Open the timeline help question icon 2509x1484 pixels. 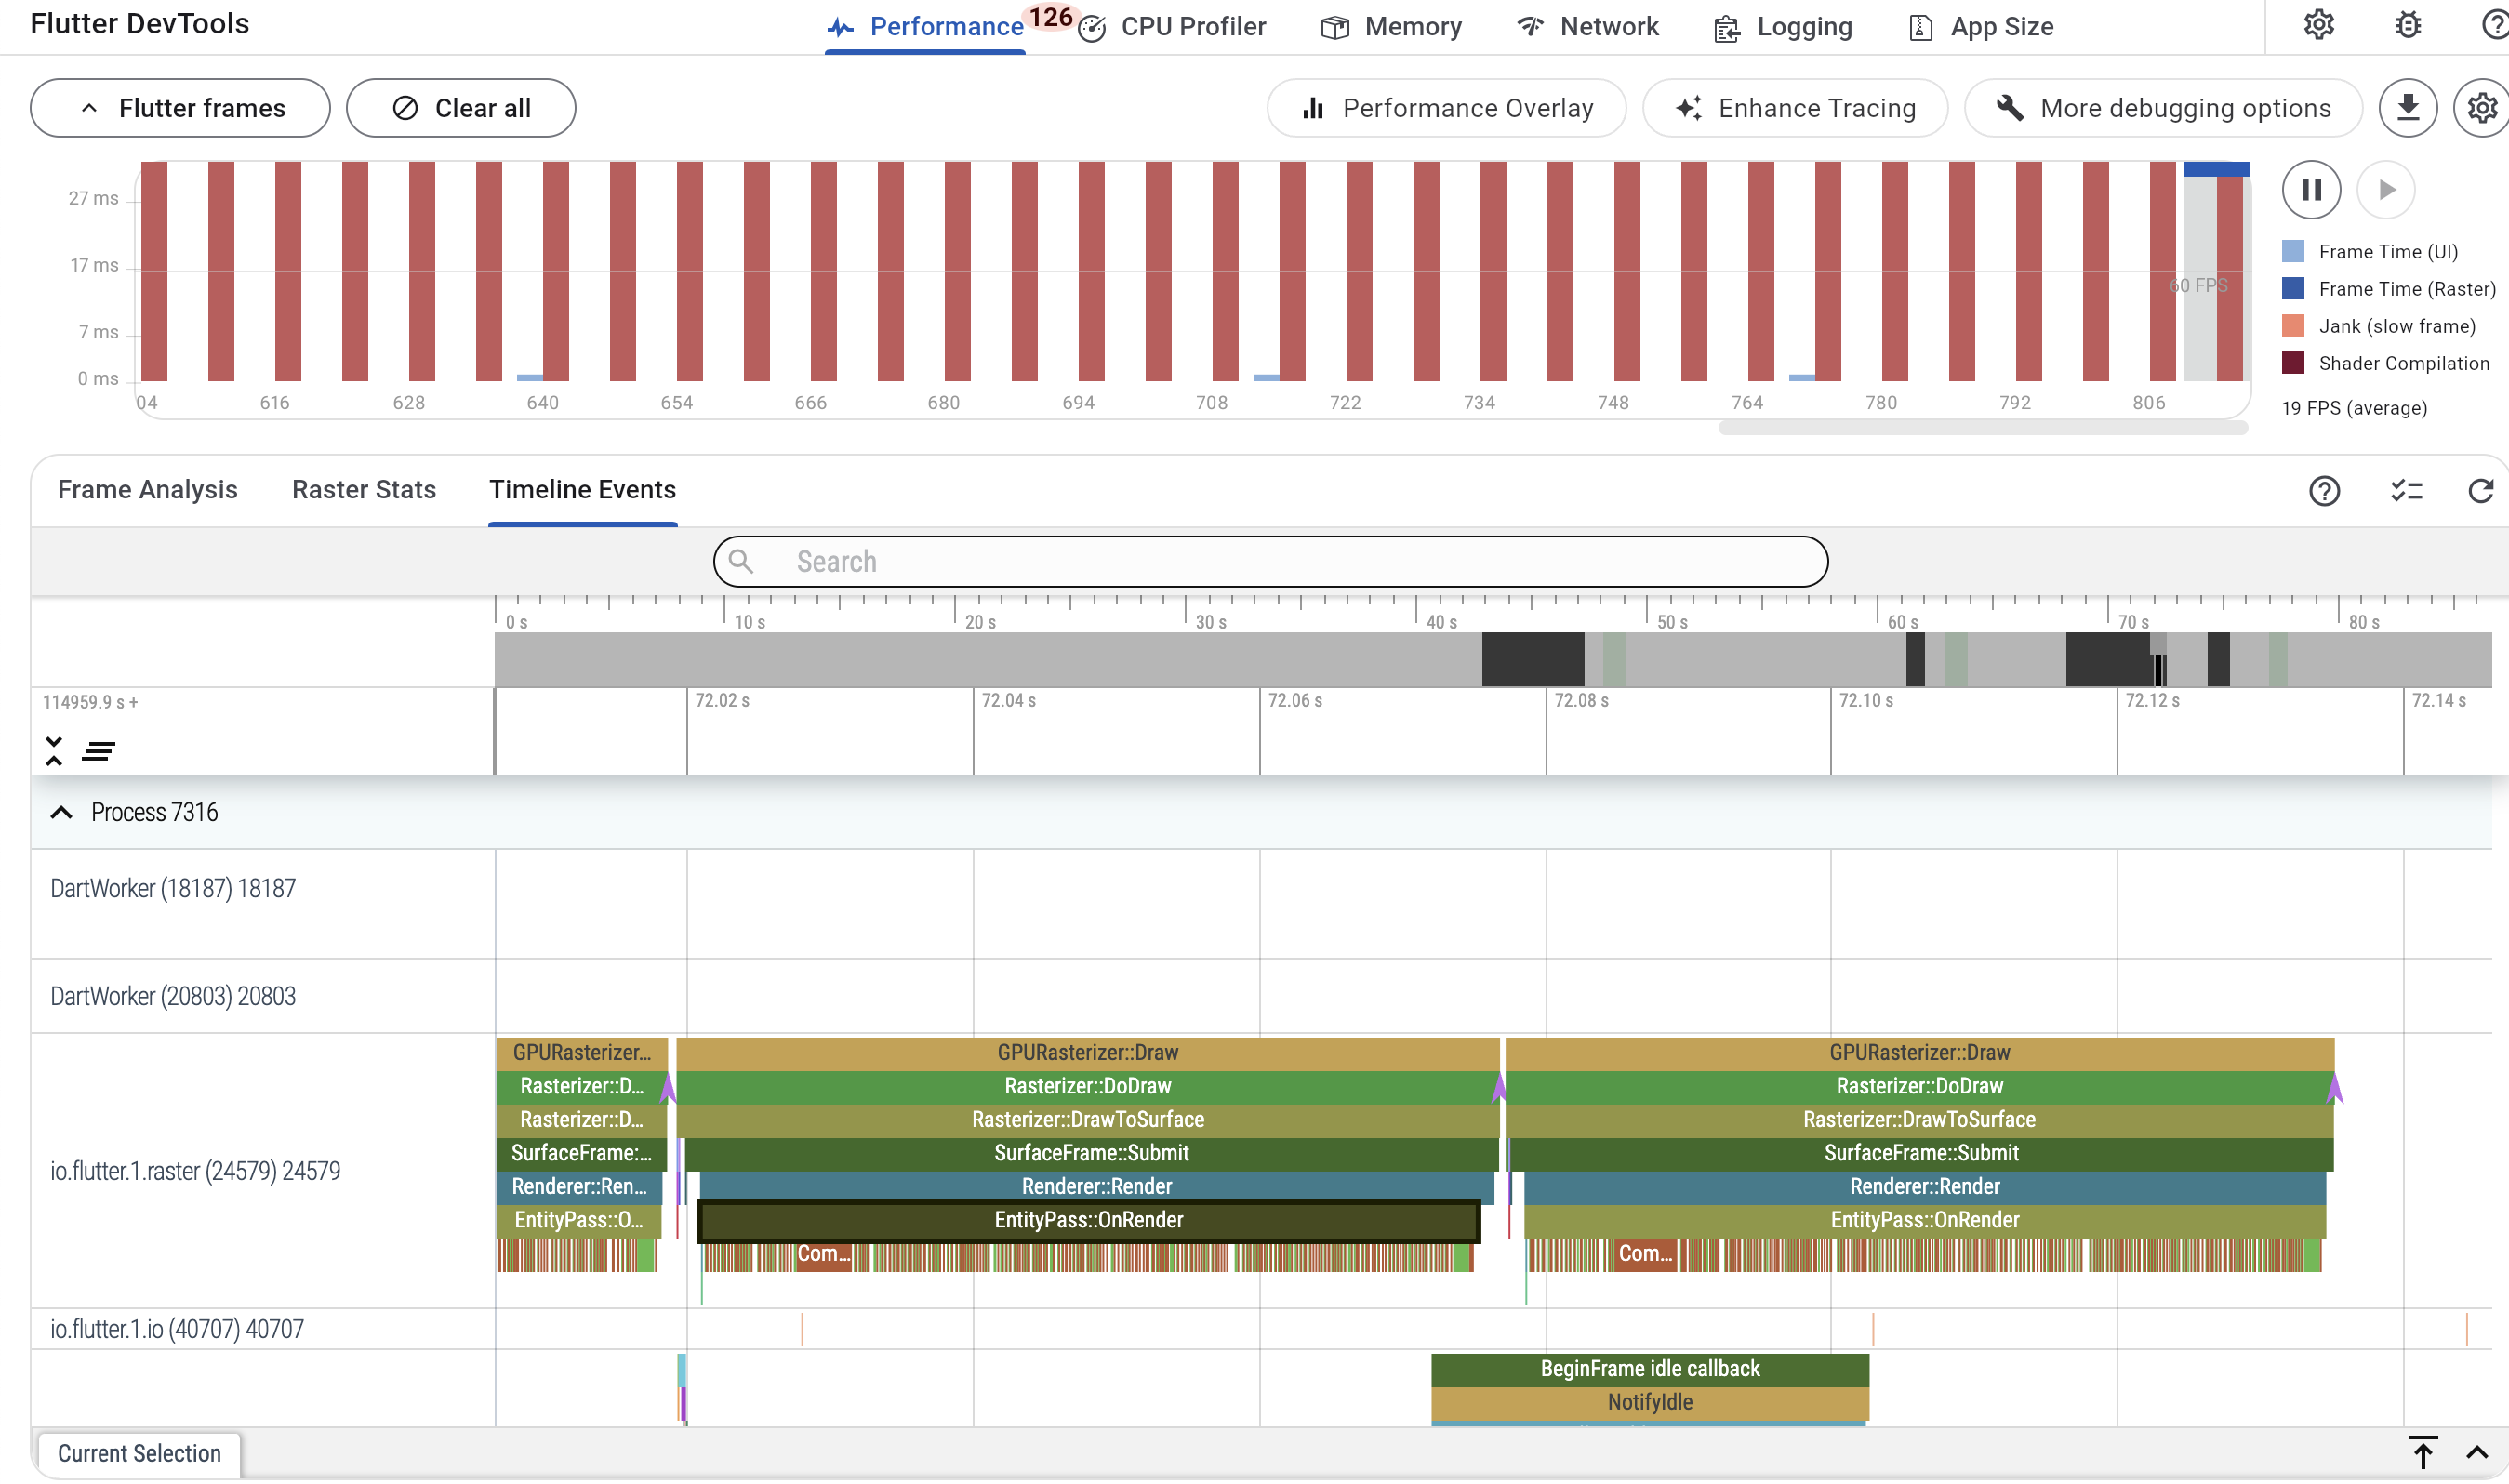tap(2323, 491)
